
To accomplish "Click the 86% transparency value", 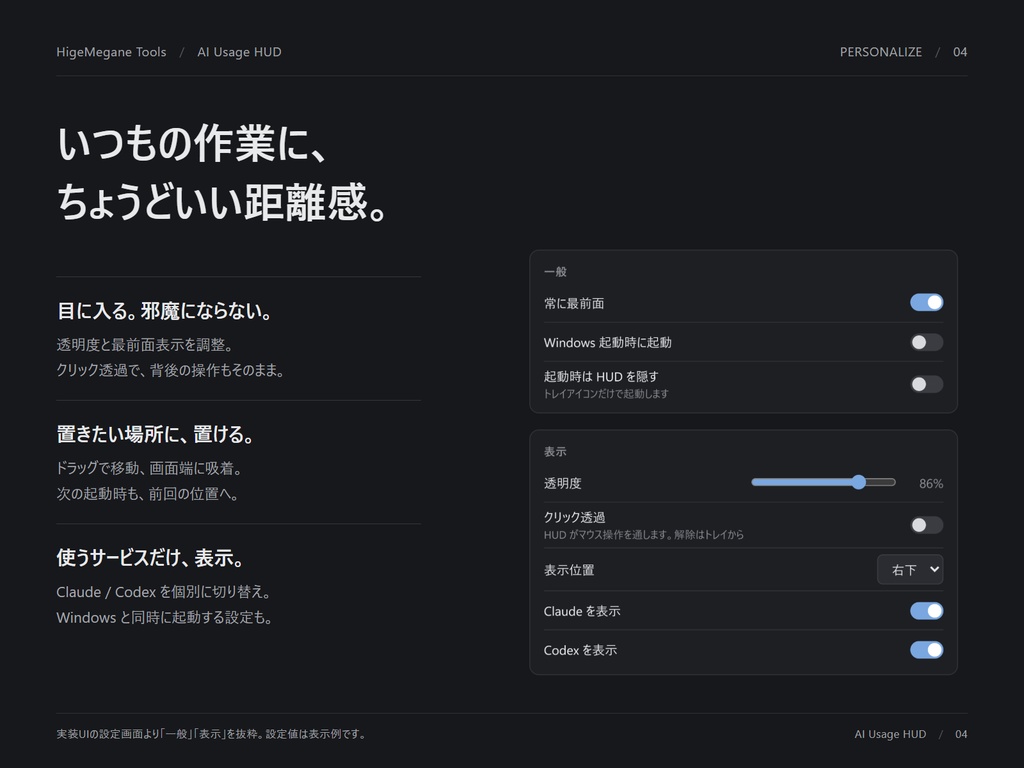I will coord(931,483).
